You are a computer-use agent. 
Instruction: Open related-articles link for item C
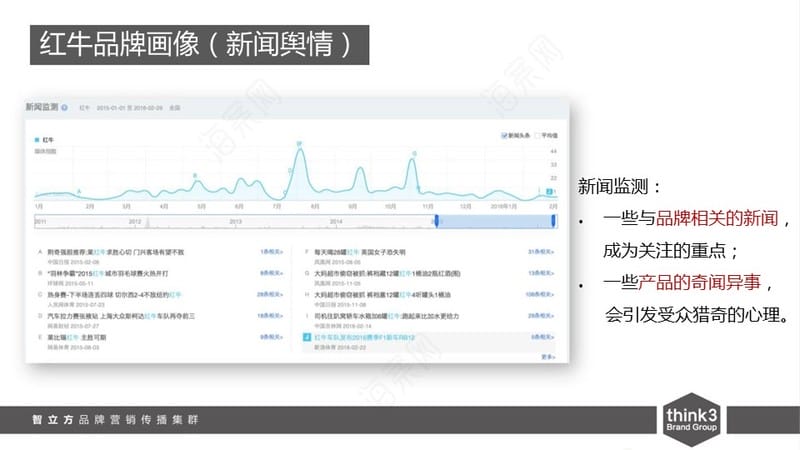(x=270, y=295)
